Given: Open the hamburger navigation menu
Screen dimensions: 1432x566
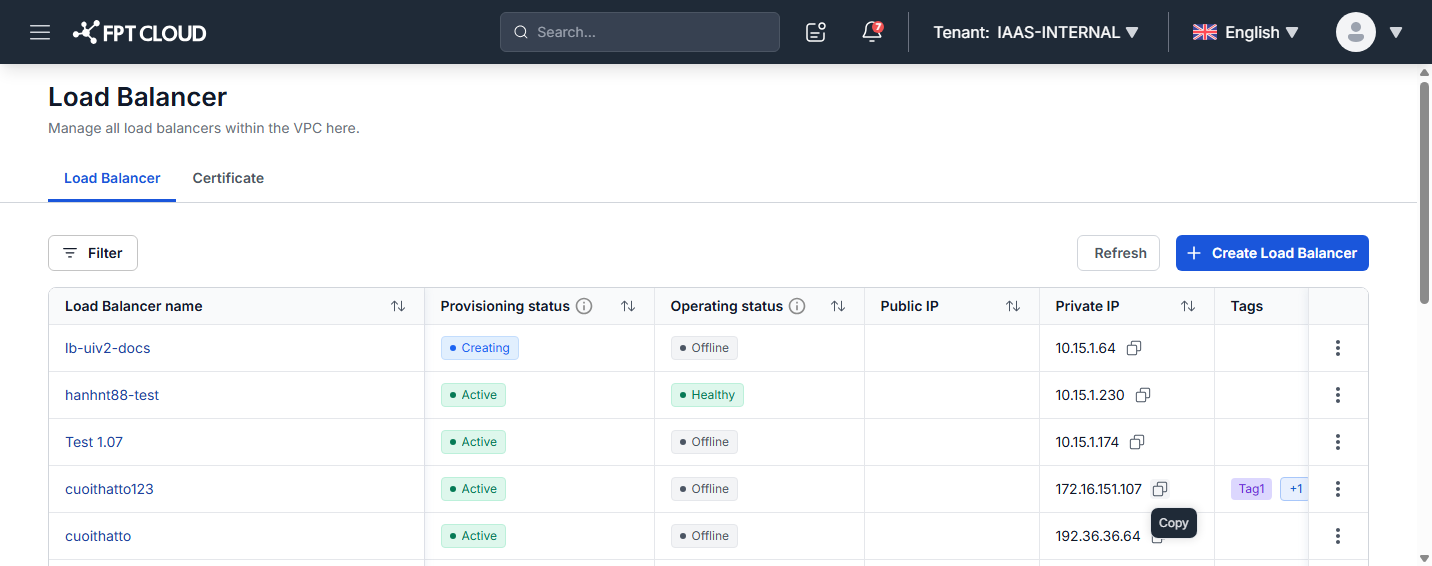Looking at the screenshot, I should coord(40,32).
